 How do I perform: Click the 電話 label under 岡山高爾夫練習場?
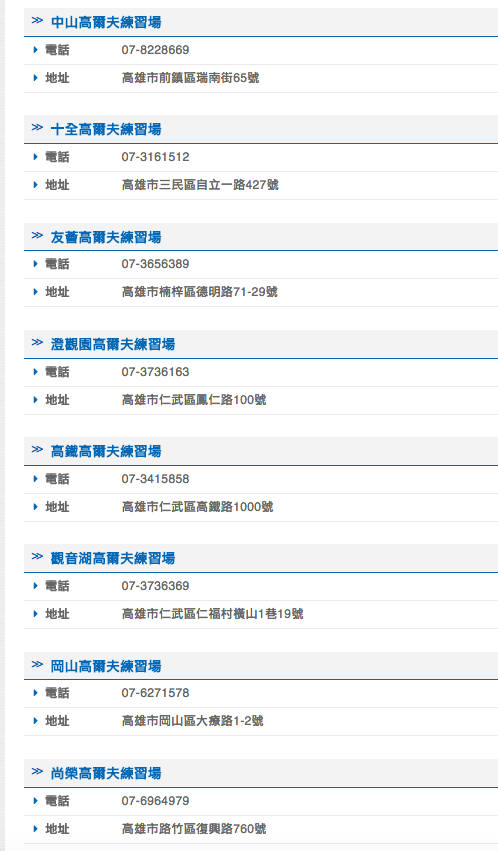[x=57, y=693]
